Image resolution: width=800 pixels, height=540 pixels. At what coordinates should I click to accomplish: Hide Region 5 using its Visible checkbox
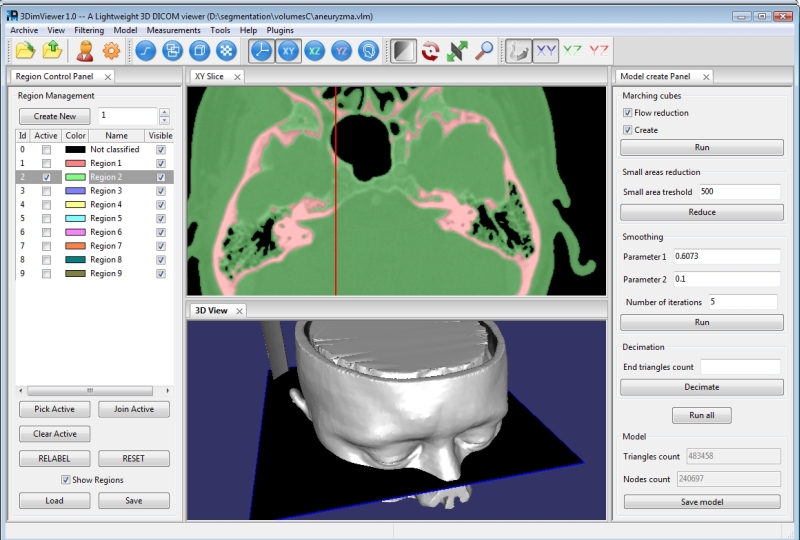(161, 218)
